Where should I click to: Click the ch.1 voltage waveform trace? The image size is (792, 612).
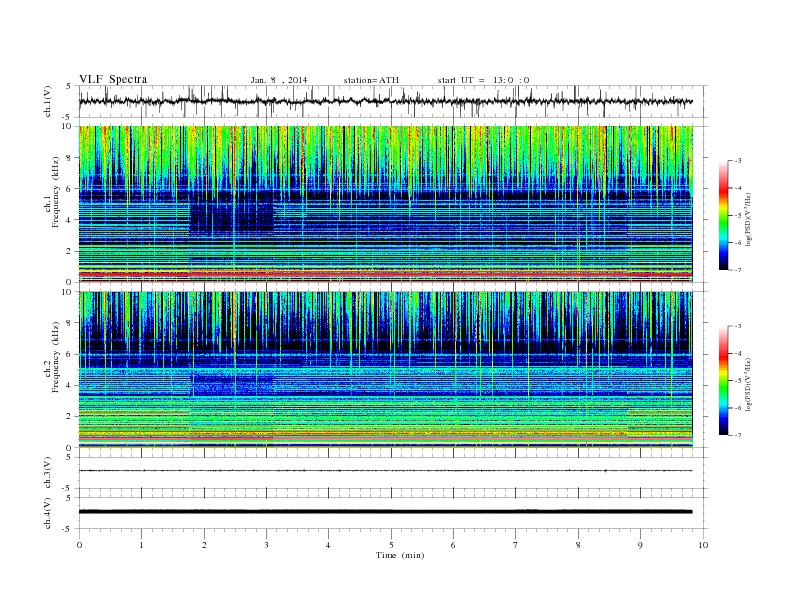click(385, 101)
